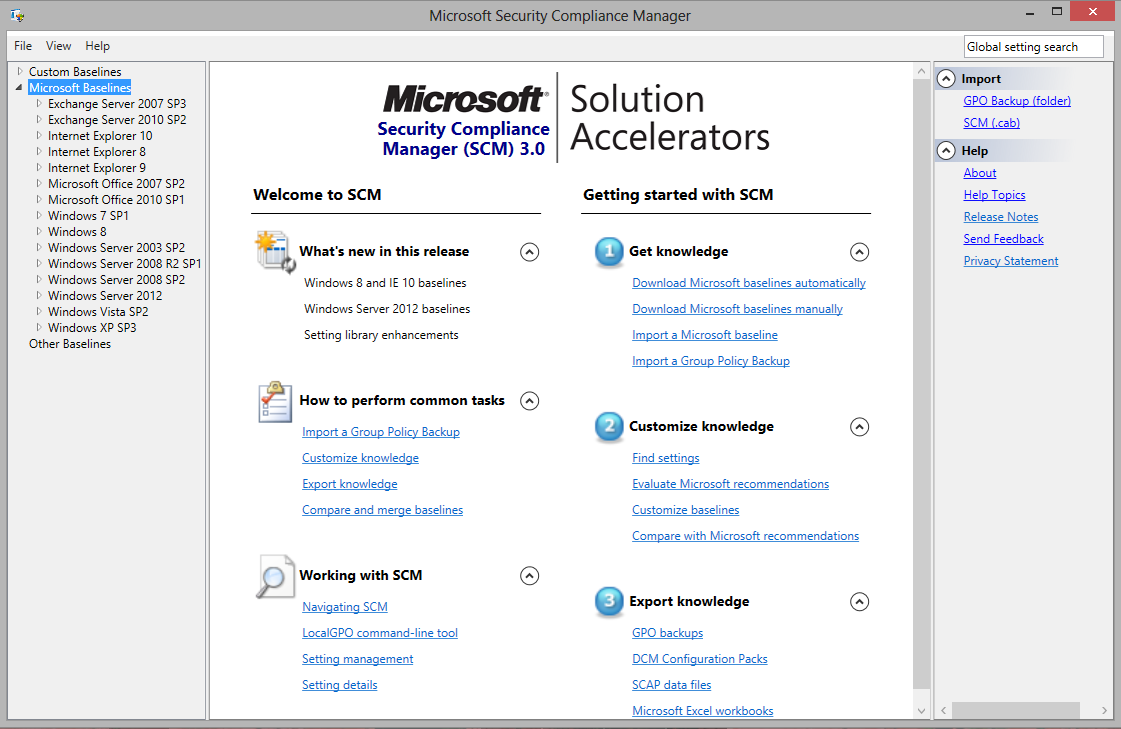Select Internet Explorer 9 in tree
The height and width of the screenshot is (729, 1121).
[97, 167]
